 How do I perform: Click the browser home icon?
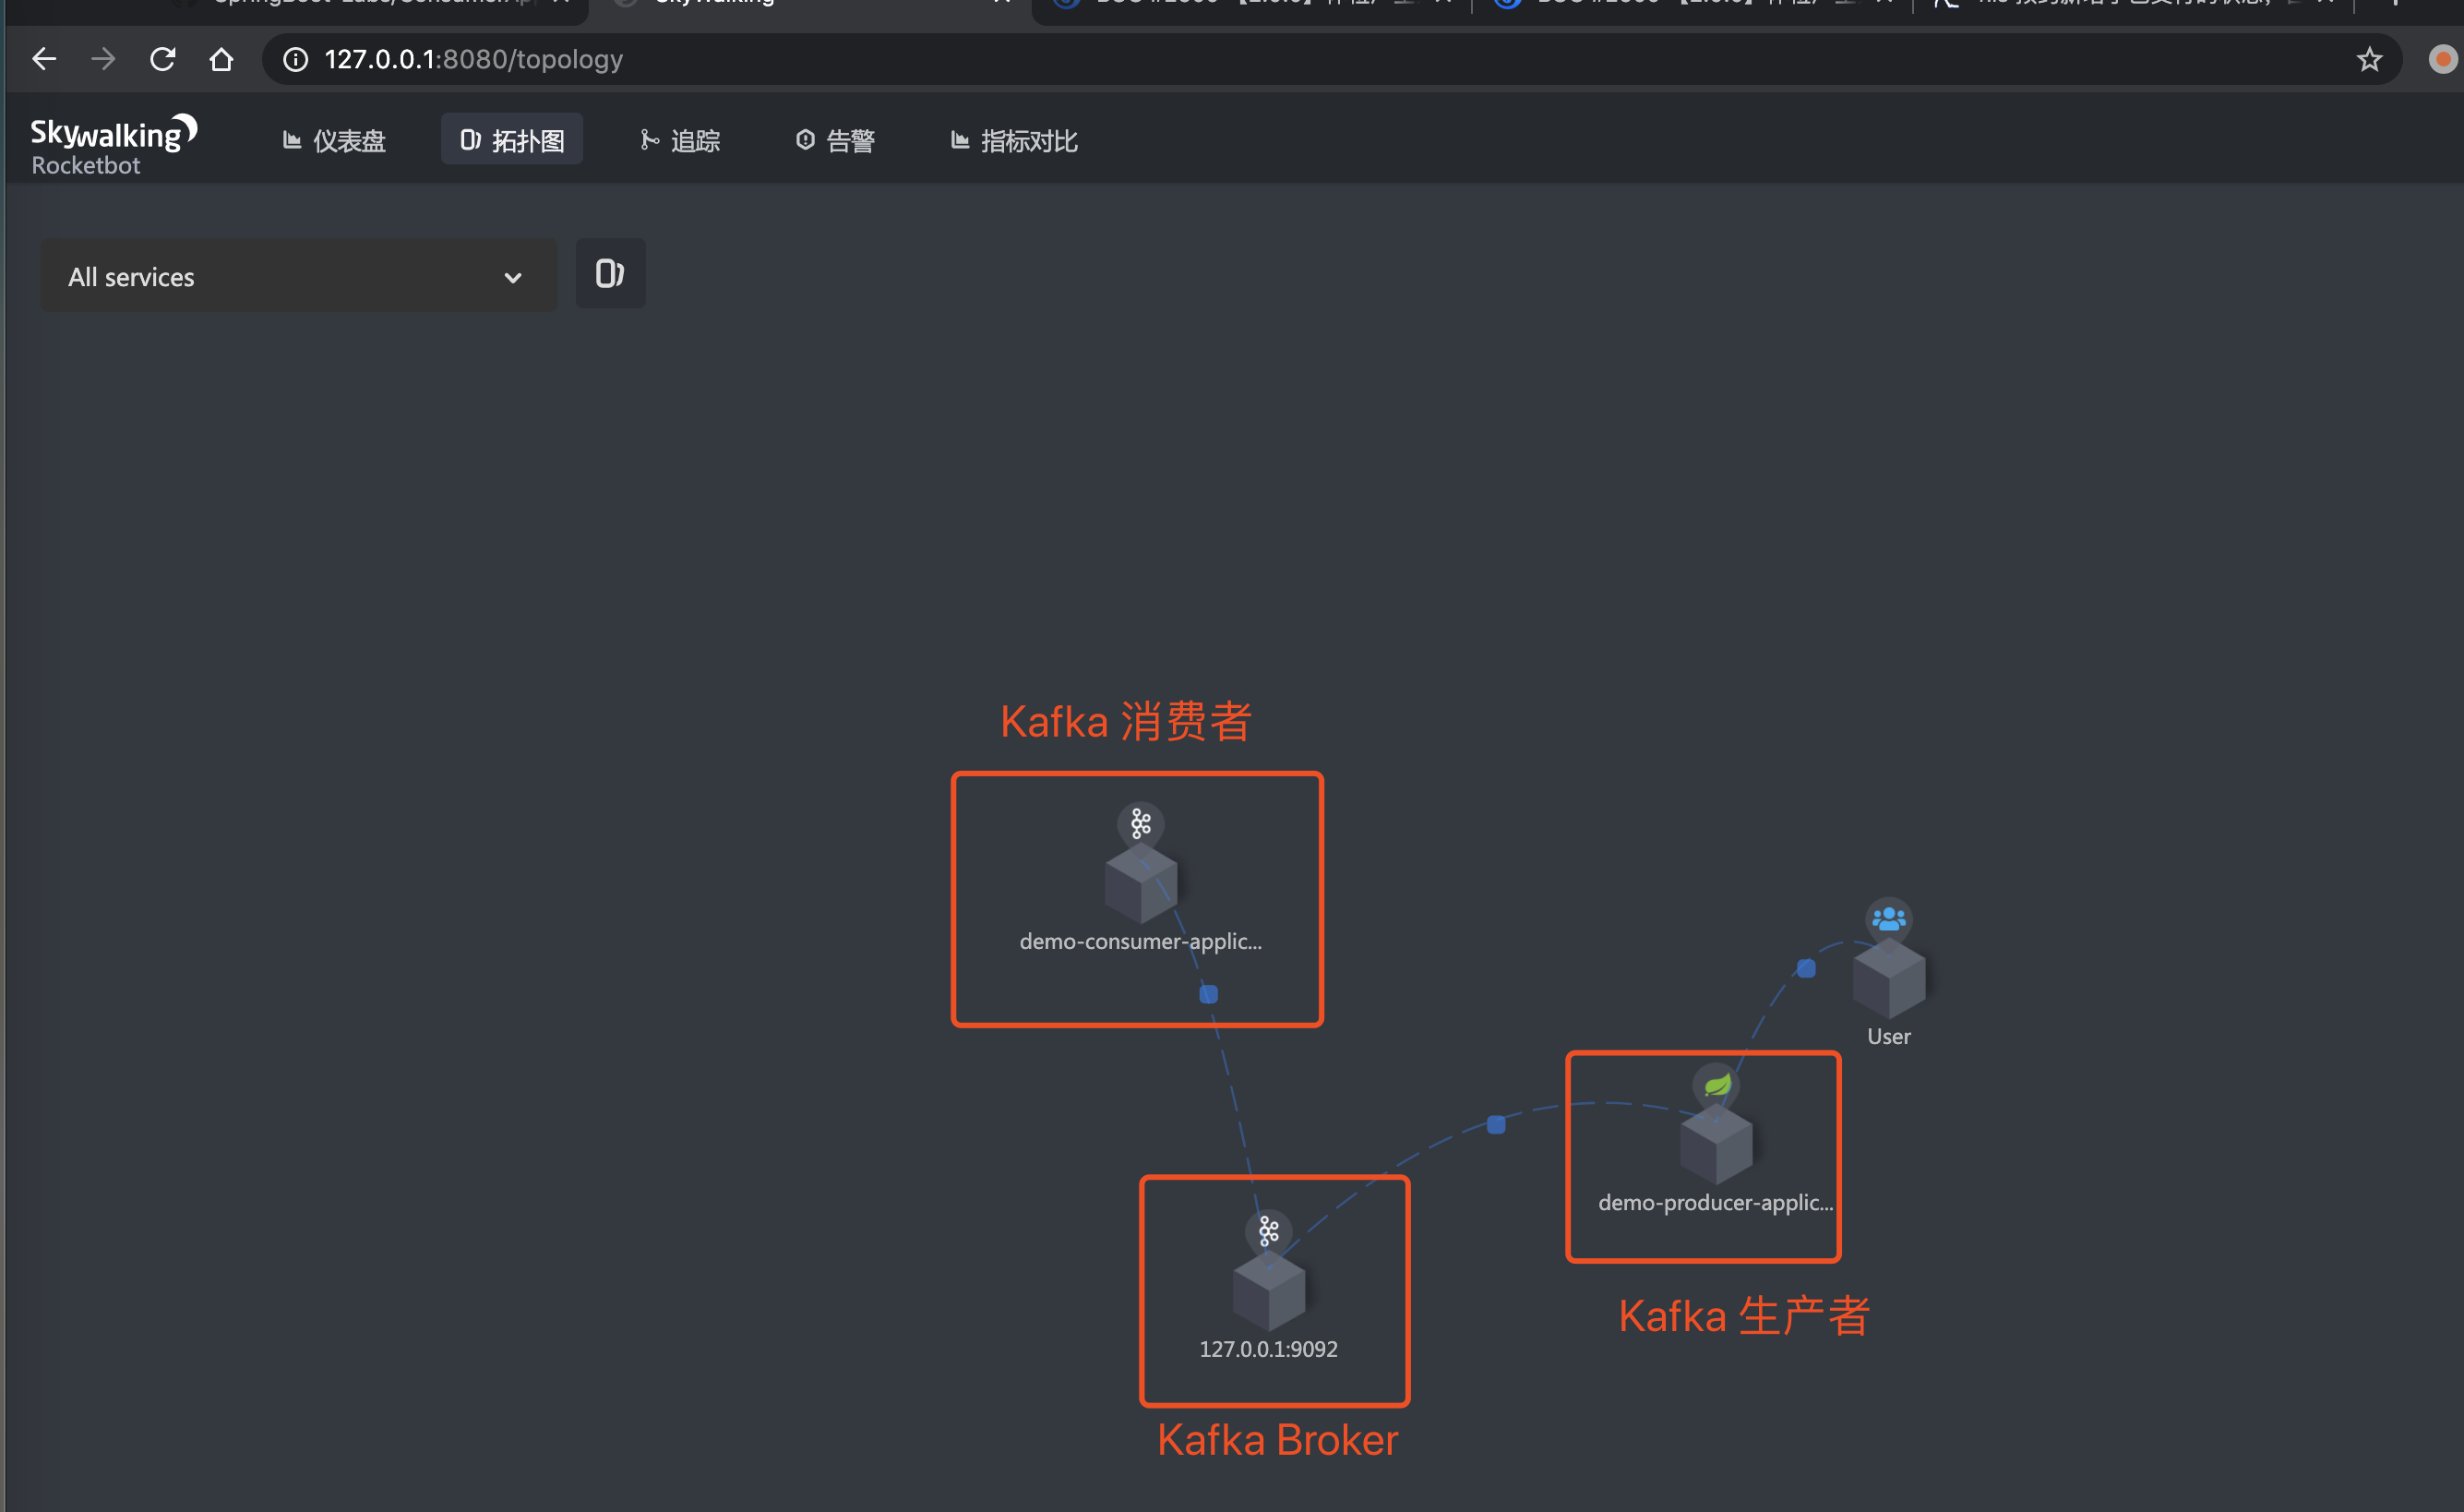pos(221,58)
